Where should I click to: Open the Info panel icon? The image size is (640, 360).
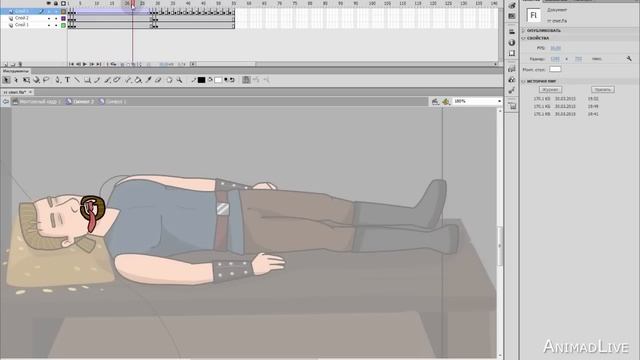[x=512, y=42]
